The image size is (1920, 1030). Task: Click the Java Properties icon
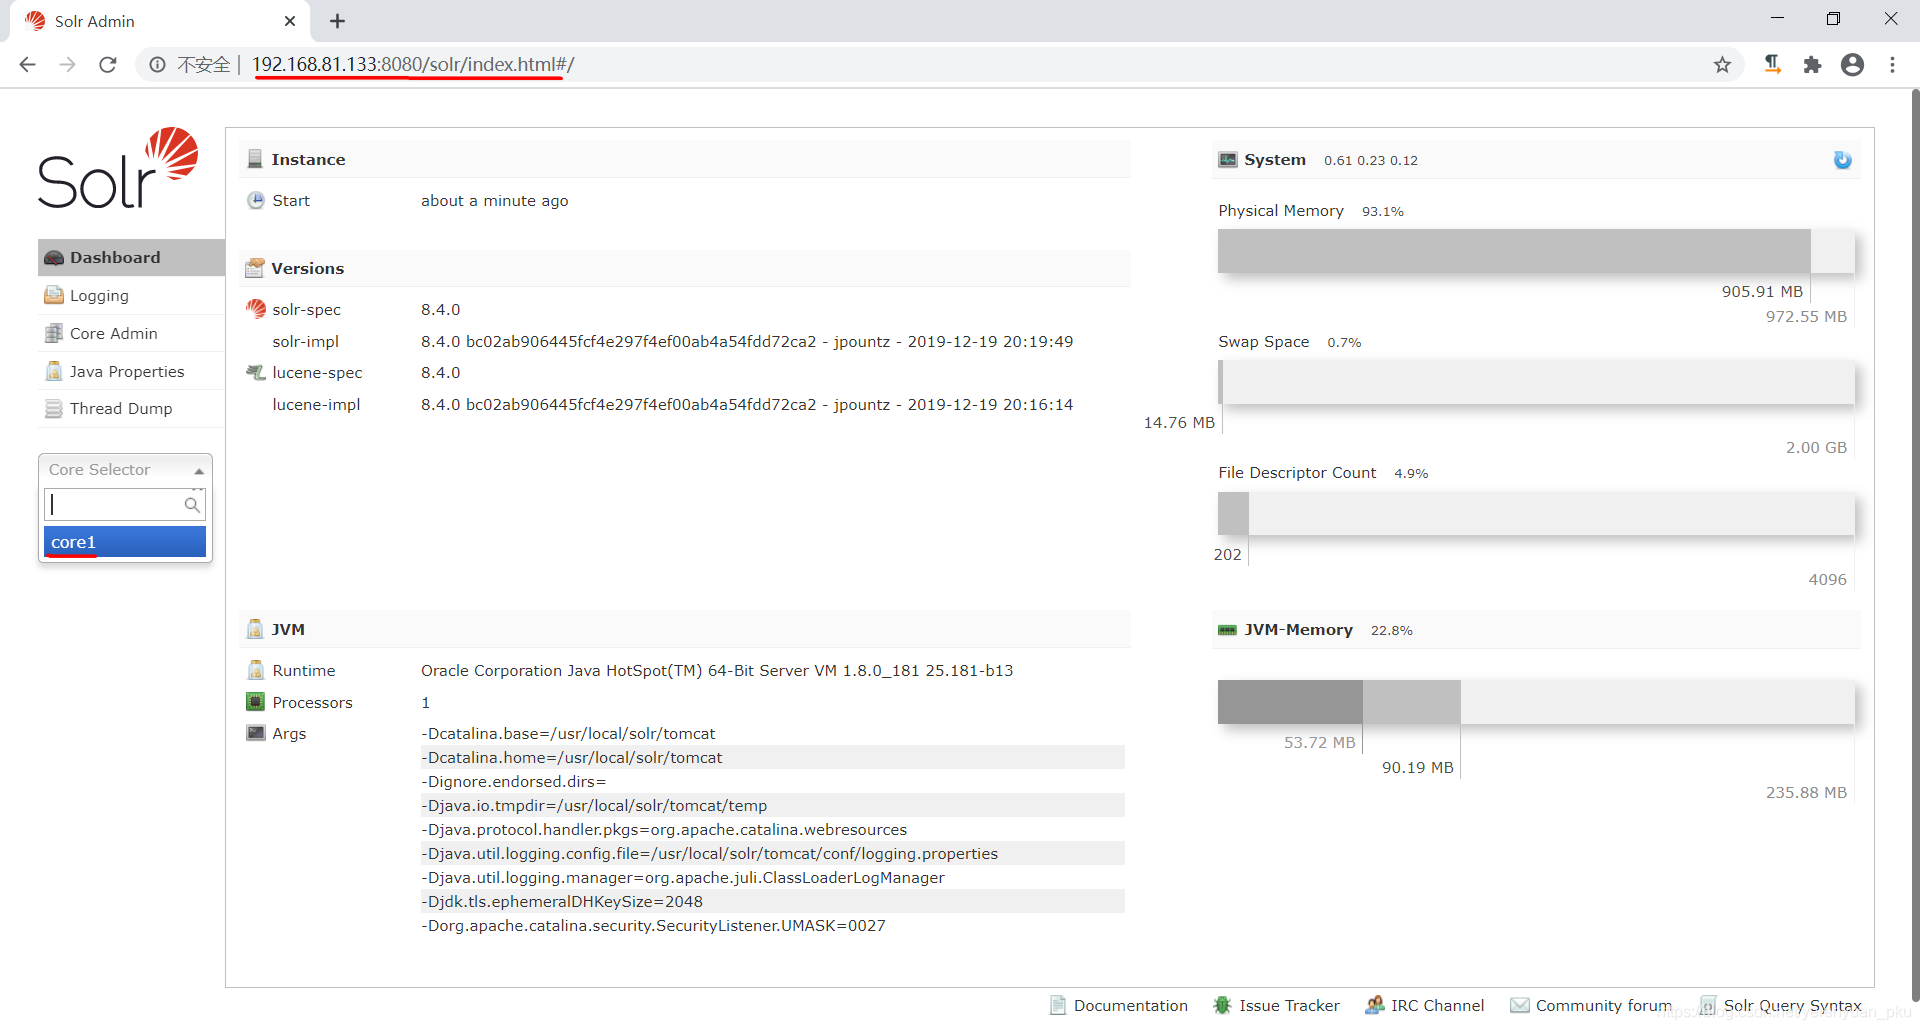[54, 371]
